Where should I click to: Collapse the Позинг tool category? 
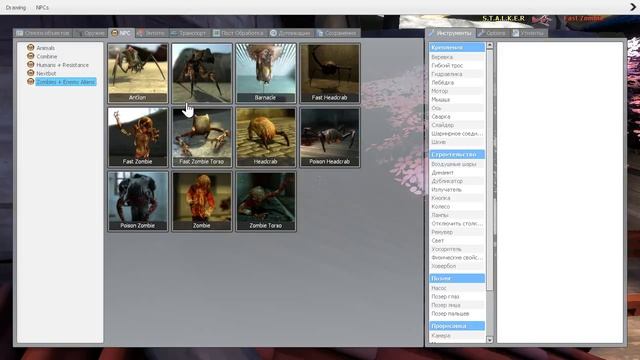tap(457, 278)
